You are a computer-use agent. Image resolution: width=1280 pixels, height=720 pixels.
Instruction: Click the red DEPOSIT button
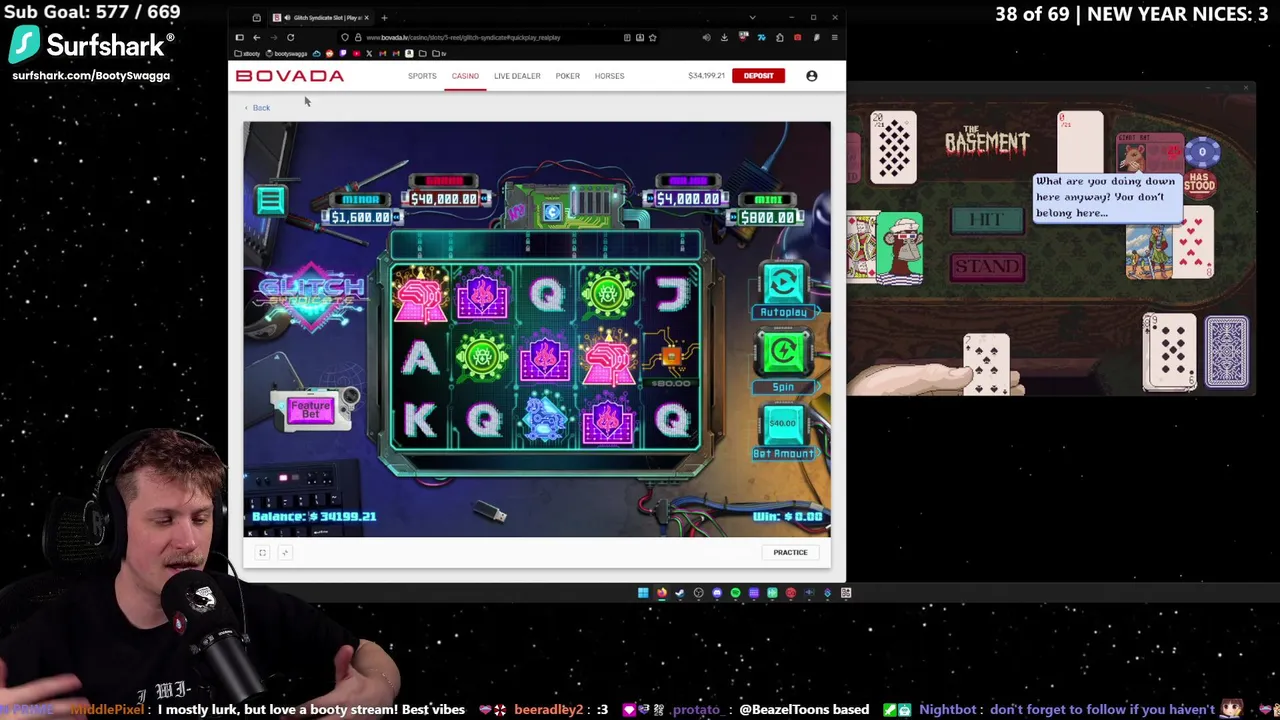tap(758, 76)
